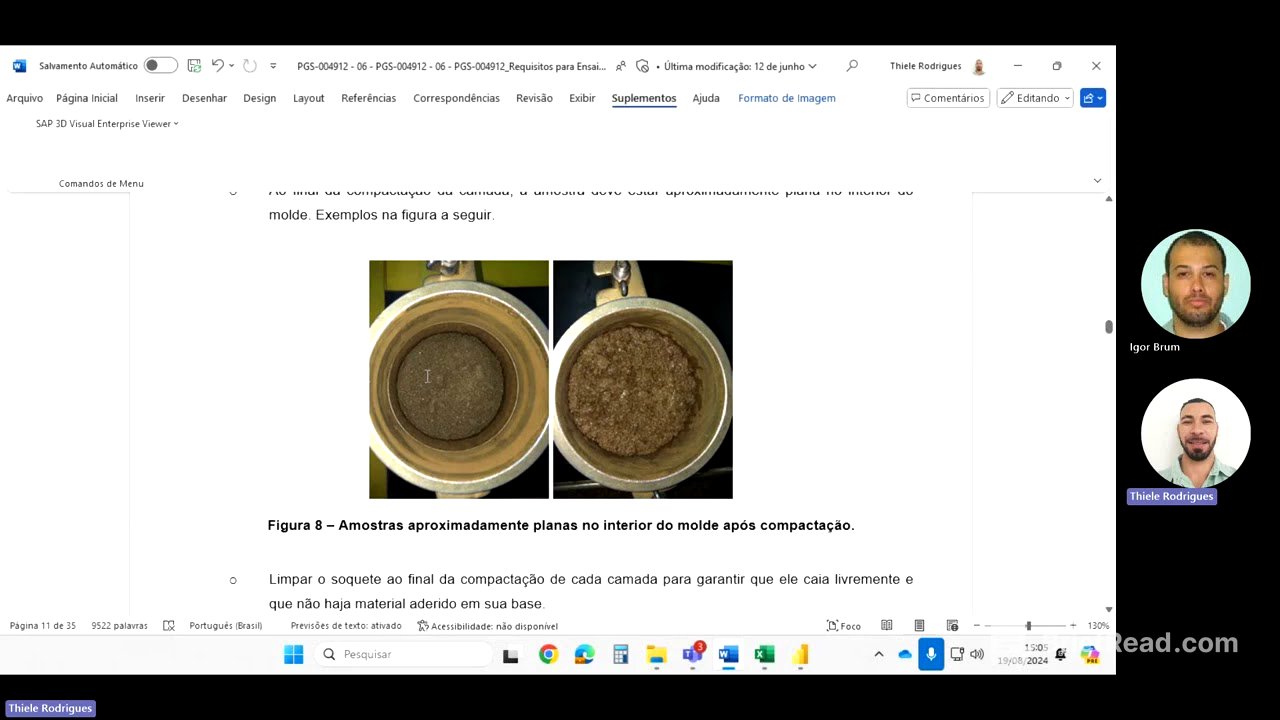Click the left compacted sample image
The image size is (1280, 720).
point(459,379)
